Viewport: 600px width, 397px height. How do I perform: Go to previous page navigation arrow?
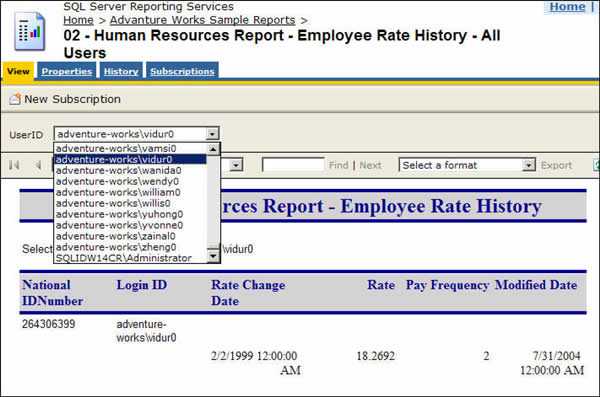[x=38, y=165]
